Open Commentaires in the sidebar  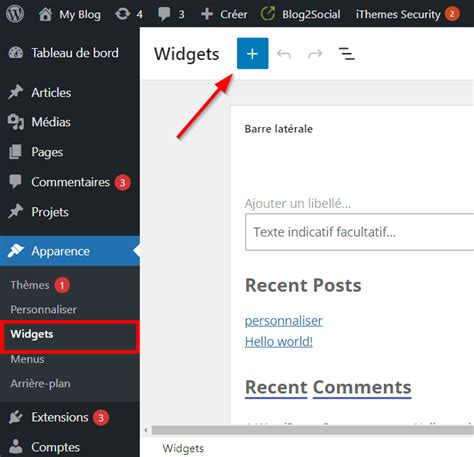(x=70, y=182)
